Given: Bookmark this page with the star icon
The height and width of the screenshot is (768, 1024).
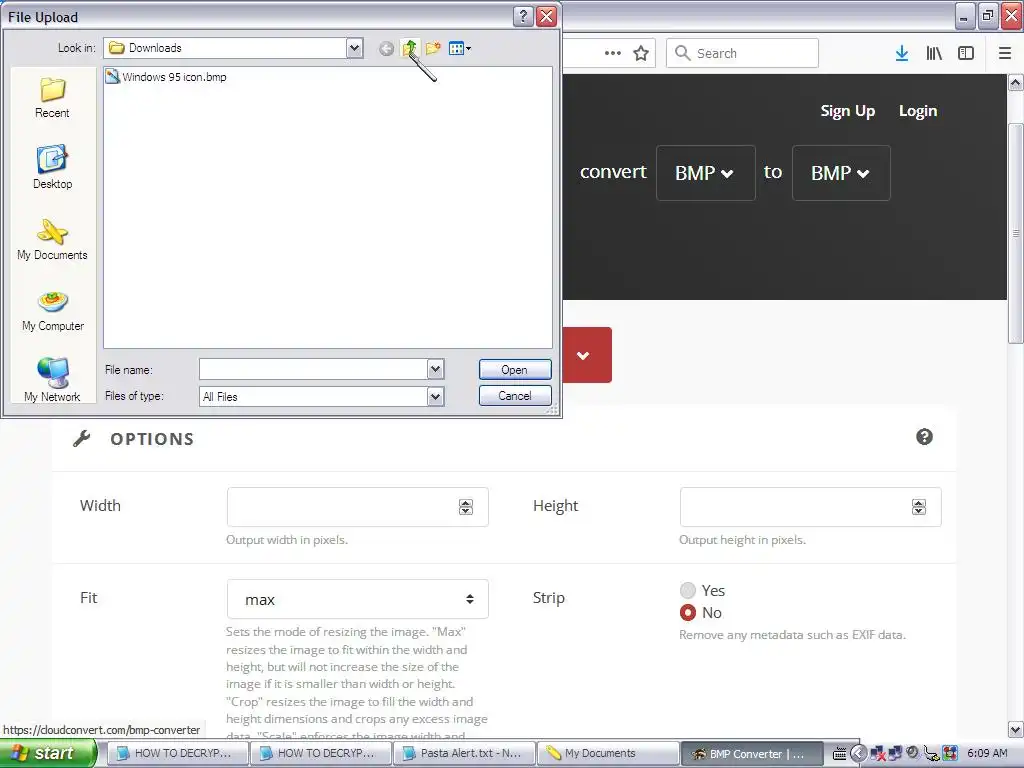Looking at the screenshot, I should (641, 53).
